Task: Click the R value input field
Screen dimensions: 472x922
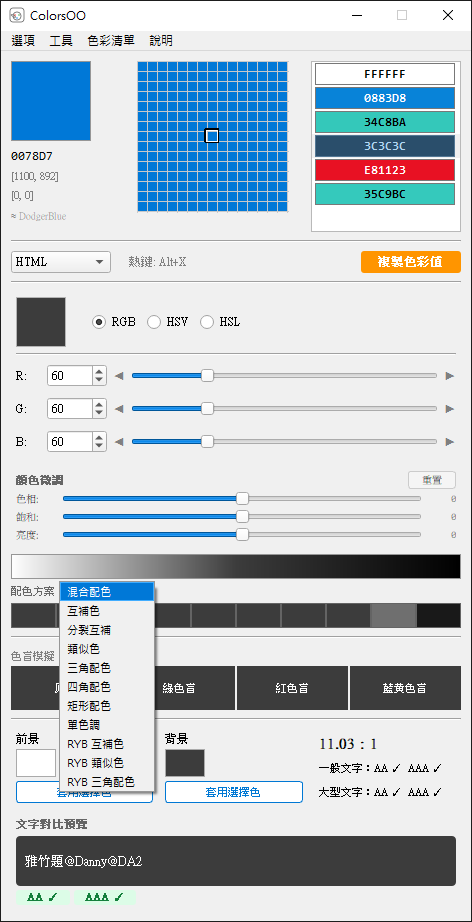Action: point(70,376)
